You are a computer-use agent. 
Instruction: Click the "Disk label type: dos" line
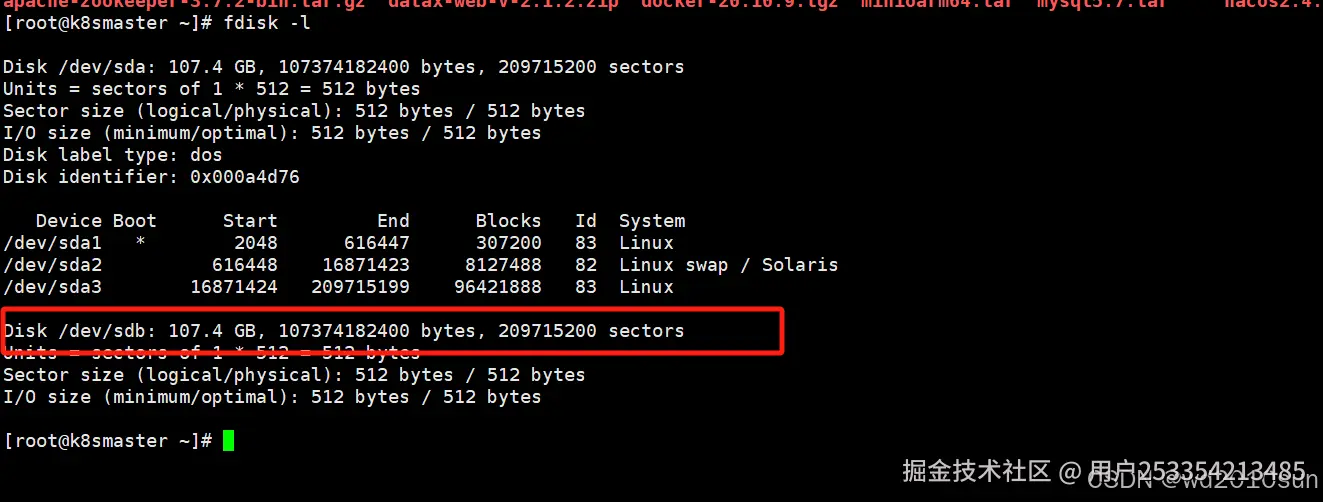pyautogui.click(x=113, y=155)
